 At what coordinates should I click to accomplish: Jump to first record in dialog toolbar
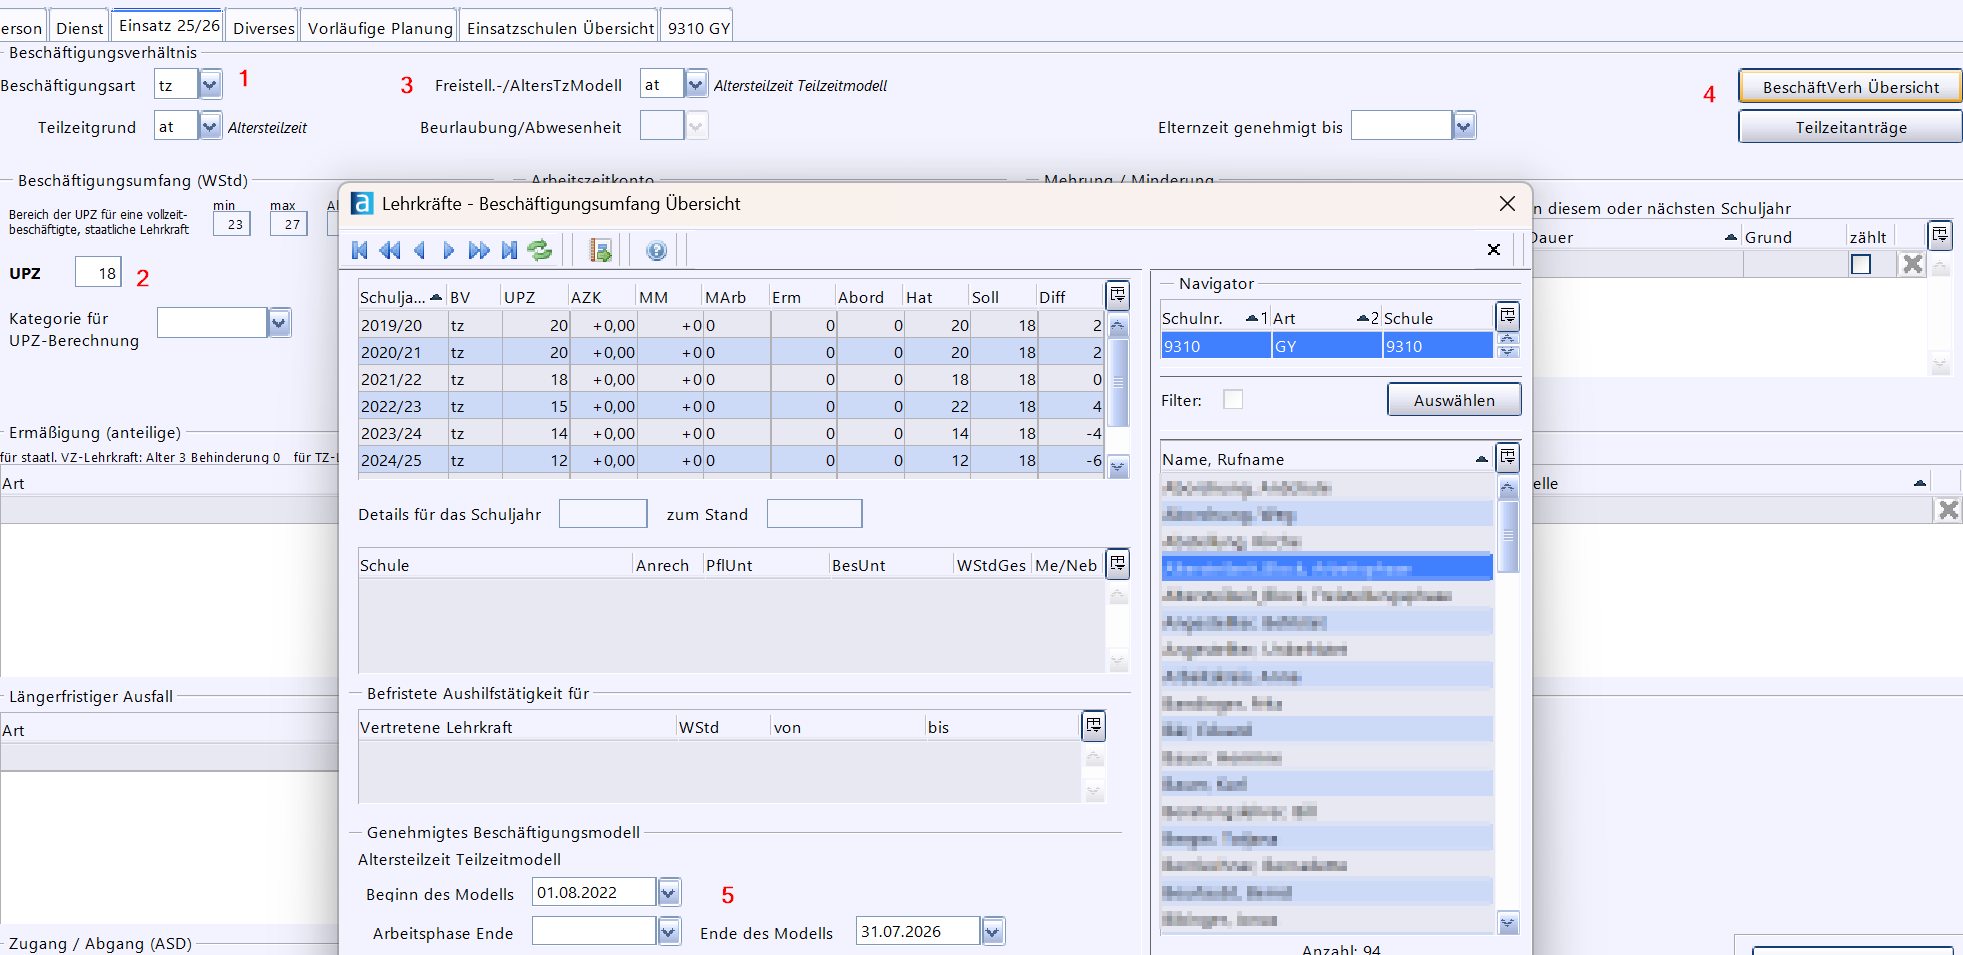pyautogui.click(x=360, y=250)
